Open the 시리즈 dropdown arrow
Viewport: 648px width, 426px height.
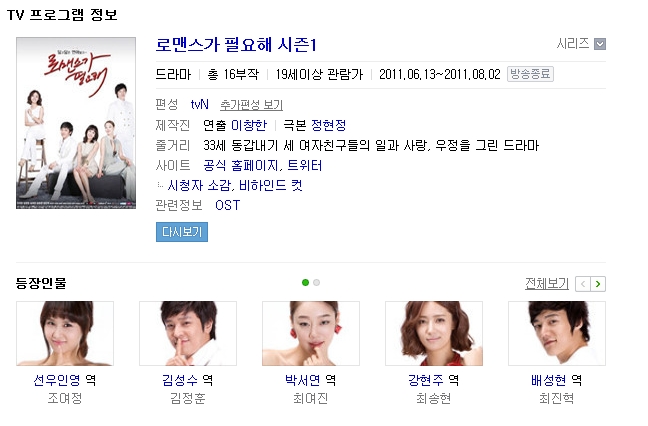[600, 44]
